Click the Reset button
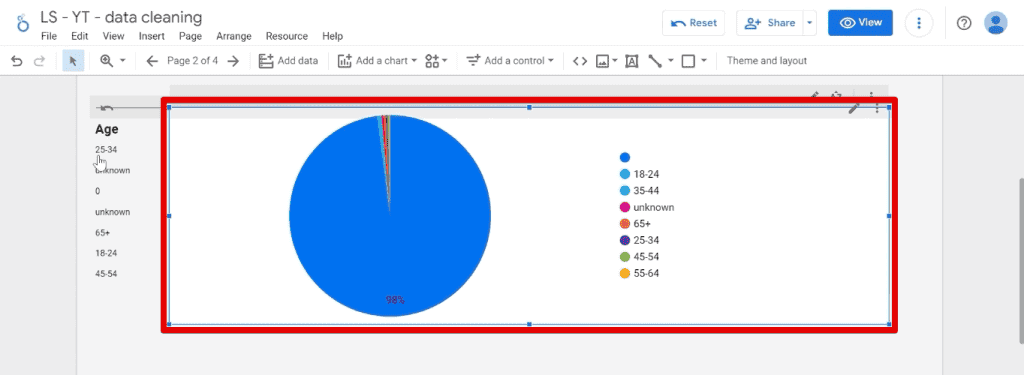 pos(694,23)
